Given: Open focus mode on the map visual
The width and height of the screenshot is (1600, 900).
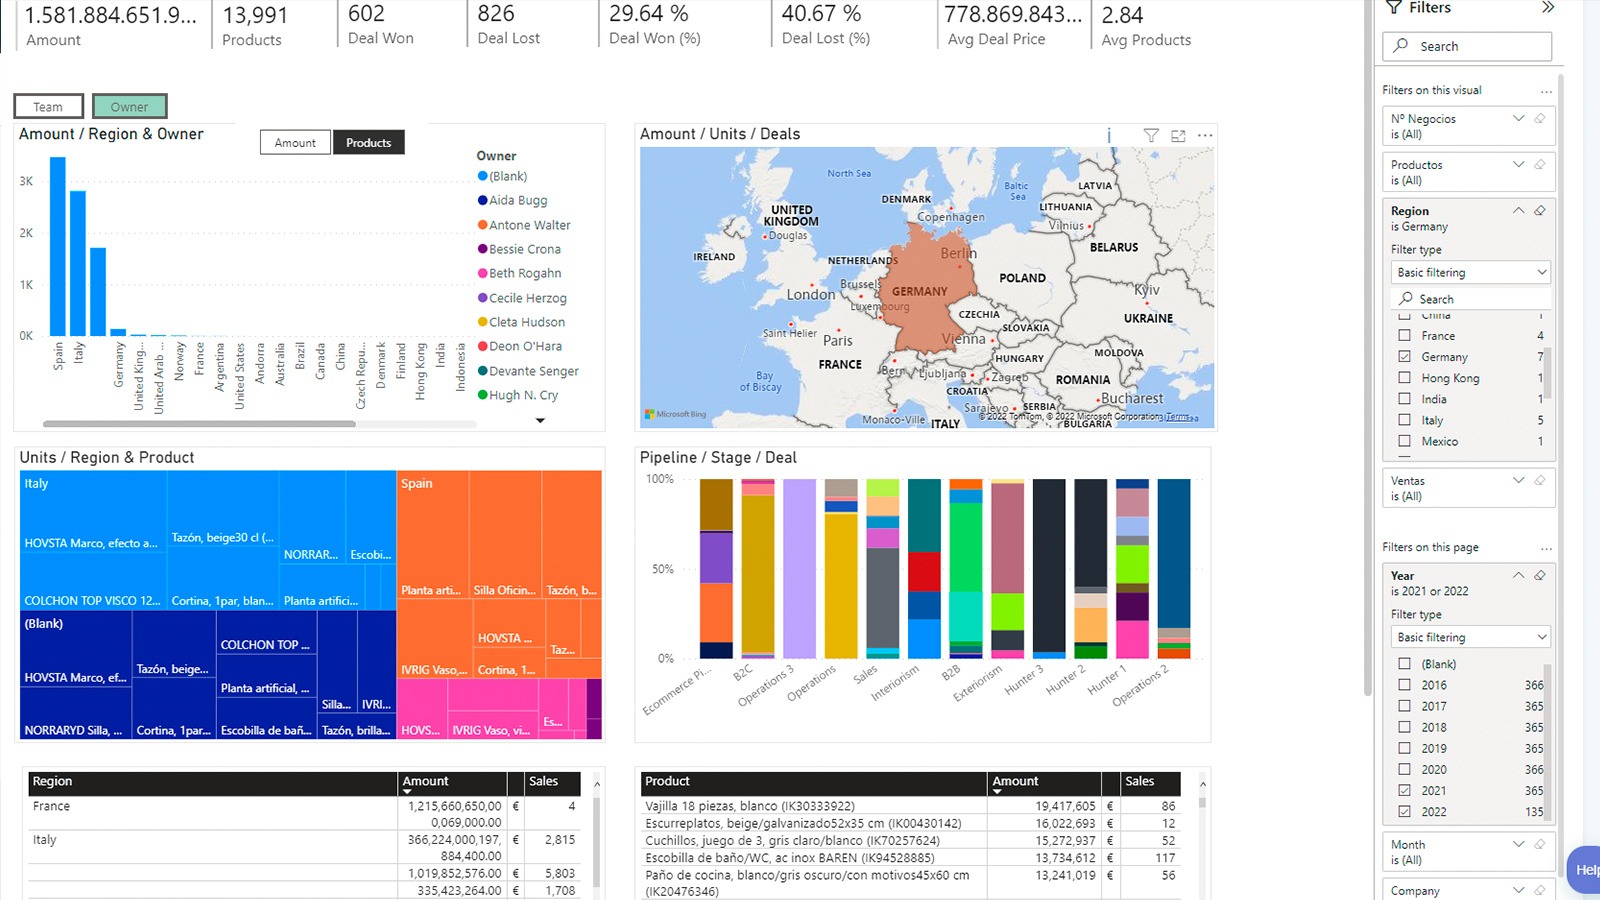Looking at the screenshot, I should (1178, 135).
